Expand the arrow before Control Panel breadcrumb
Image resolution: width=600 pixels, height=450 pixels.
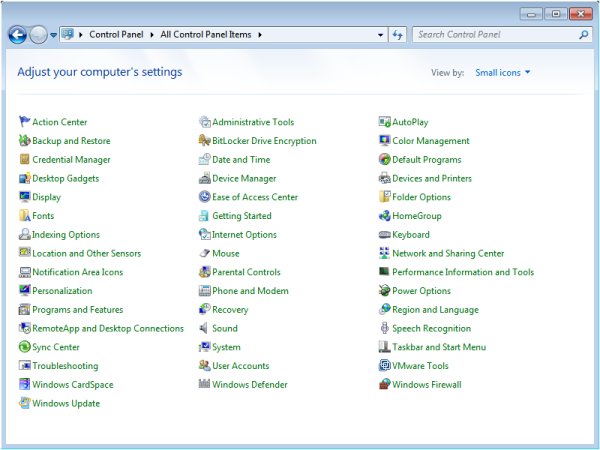(81, 35)
